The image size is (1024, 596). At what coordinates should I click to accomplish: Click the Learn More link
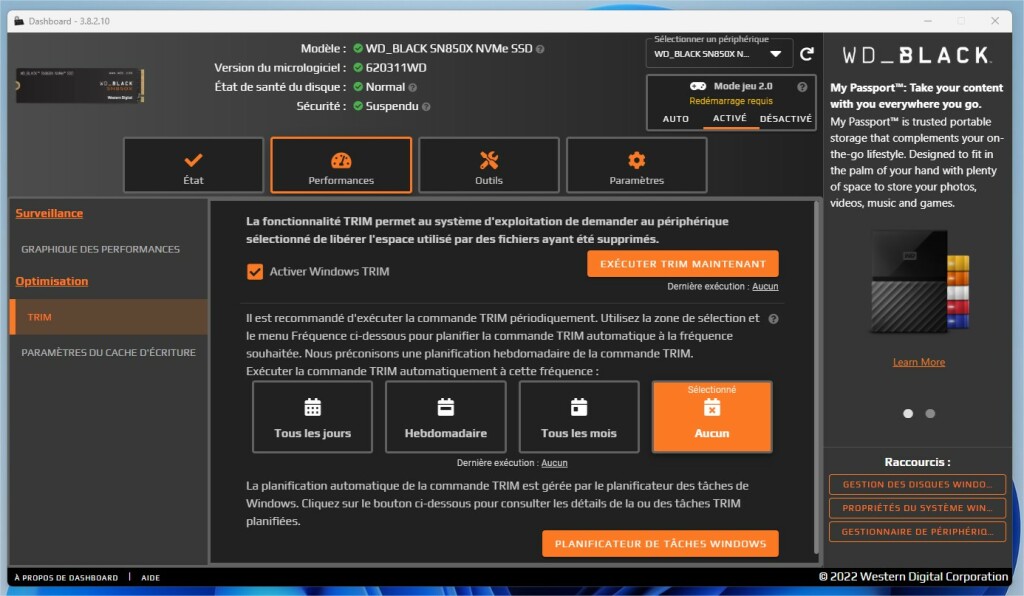click(x=918, y=362)
